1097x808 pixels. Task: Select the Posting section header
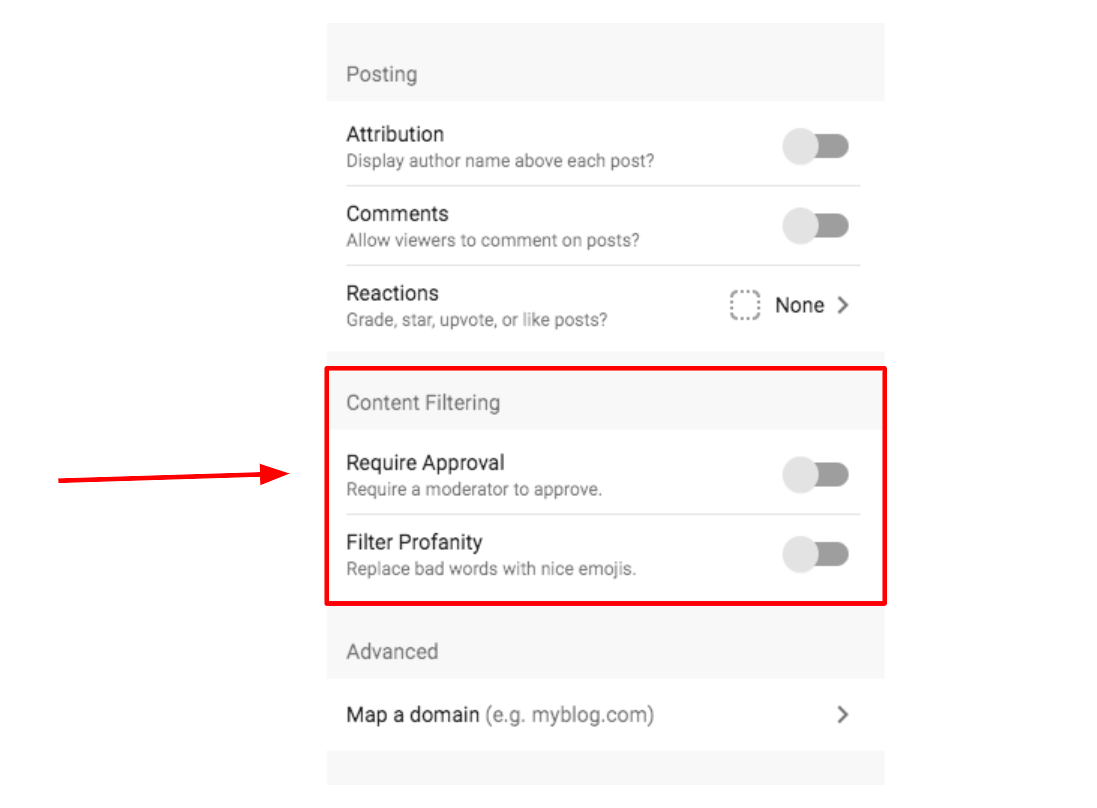click(x=382, y=74)
